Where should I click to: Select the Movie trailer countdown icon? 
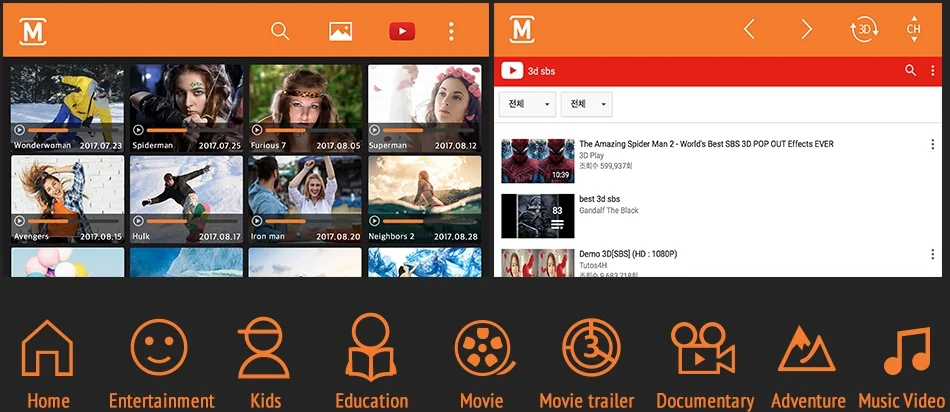point(591,348)
